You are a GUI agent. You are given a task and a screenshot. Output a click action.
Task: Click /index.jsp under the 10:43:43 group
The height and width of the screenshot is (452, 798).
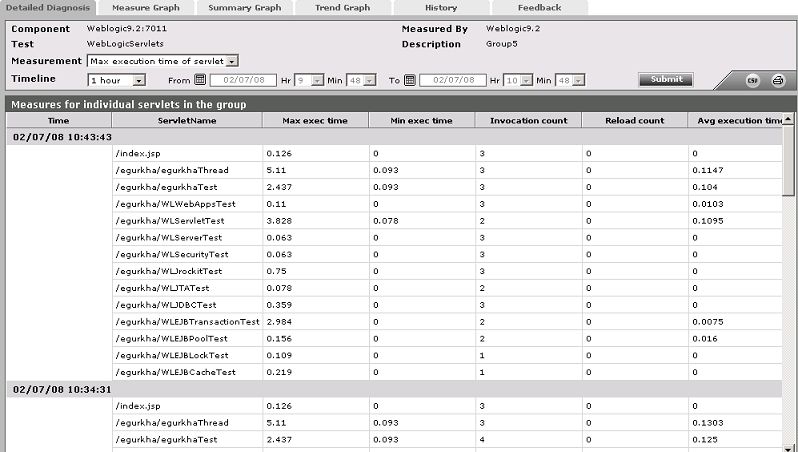(x=138, y=154)
